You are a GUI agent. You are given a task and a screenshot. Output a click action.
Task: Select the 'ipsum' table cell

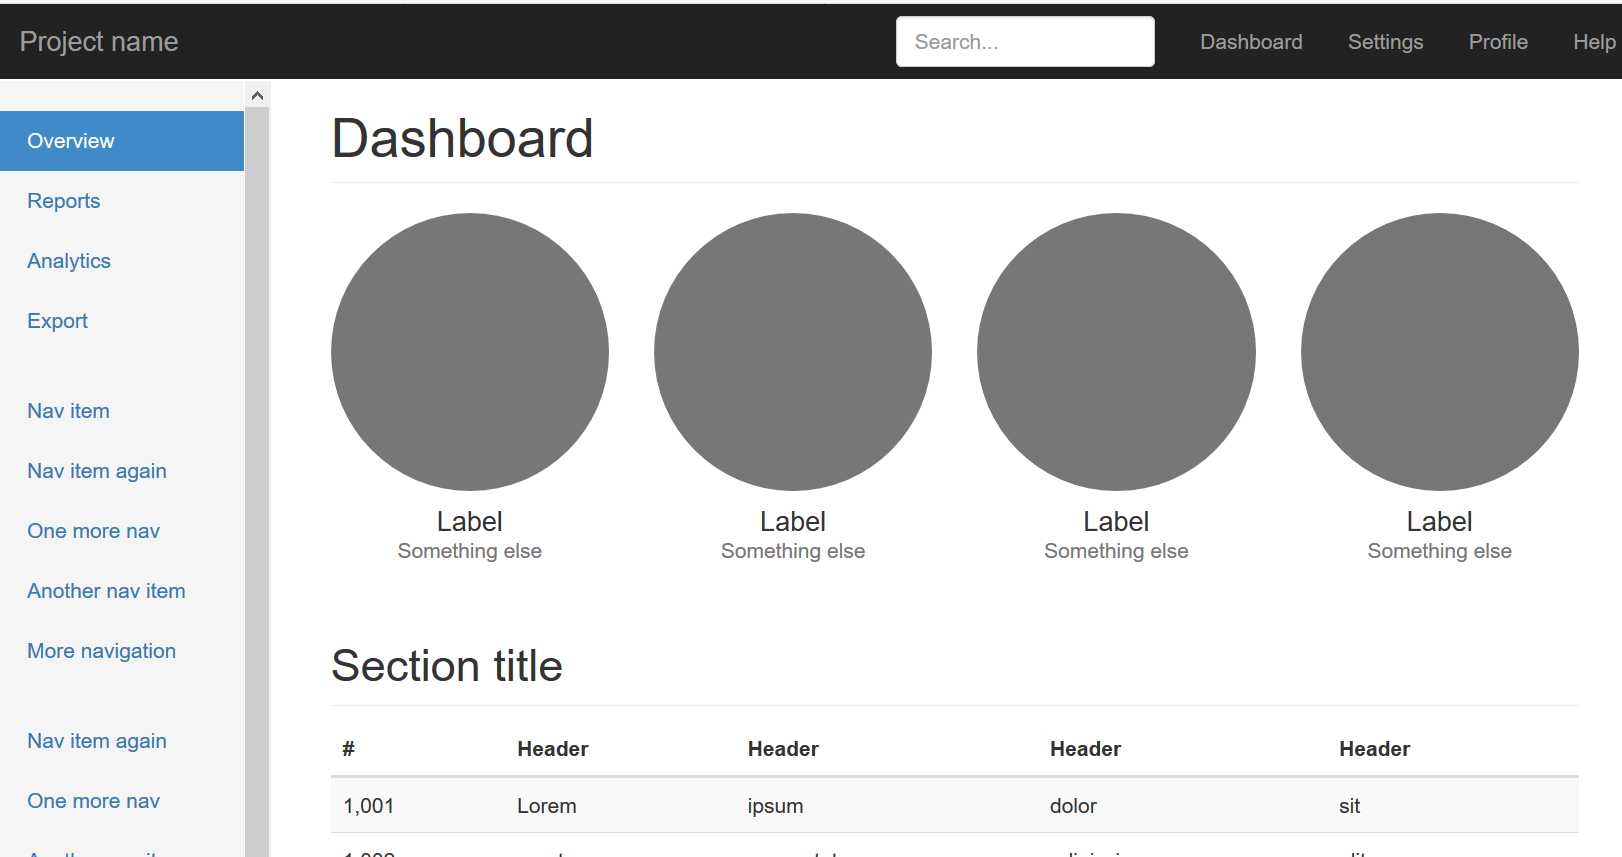(x=776, y=806)
